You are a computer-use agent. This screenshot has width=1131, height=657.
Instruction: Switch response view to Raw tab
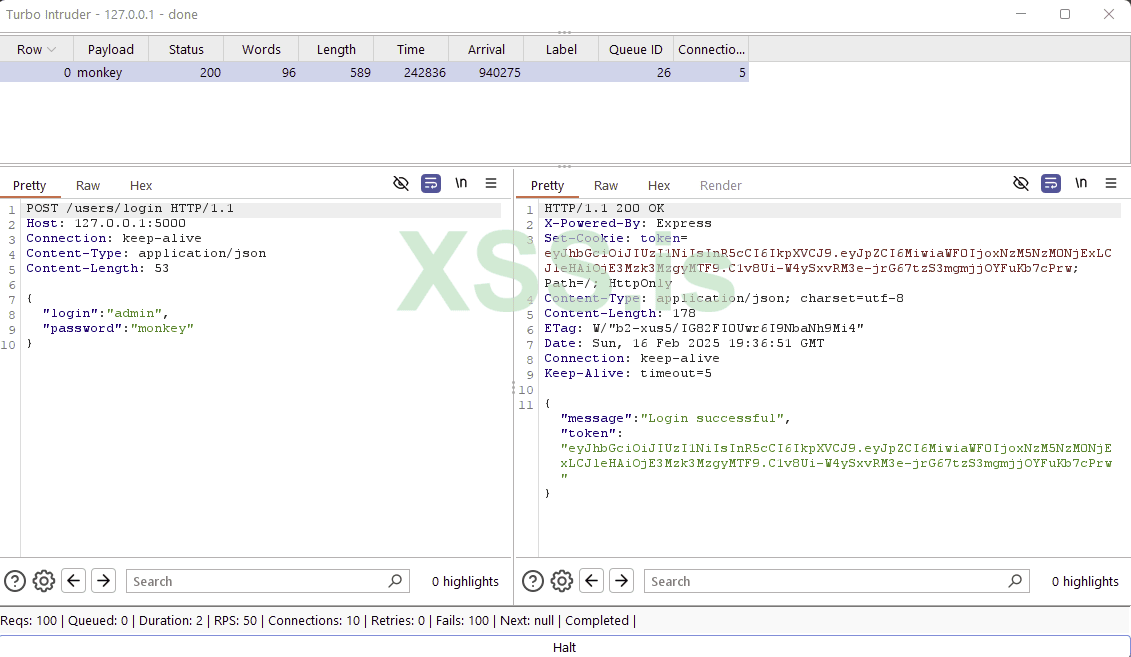coord(606,185)
